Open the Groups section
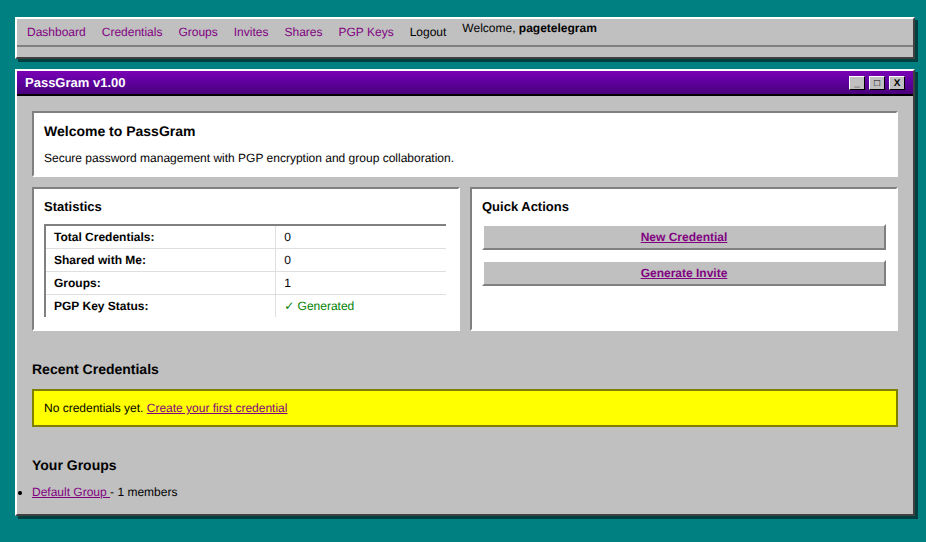The image size is (926, 542). point(198,32)
